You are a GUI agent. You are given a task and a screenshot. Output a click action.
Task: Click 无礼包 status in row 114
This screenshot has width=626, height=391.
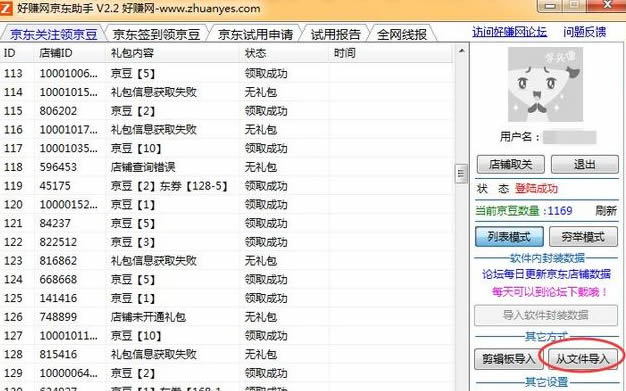pyautogui.click(x=261, y=92)
